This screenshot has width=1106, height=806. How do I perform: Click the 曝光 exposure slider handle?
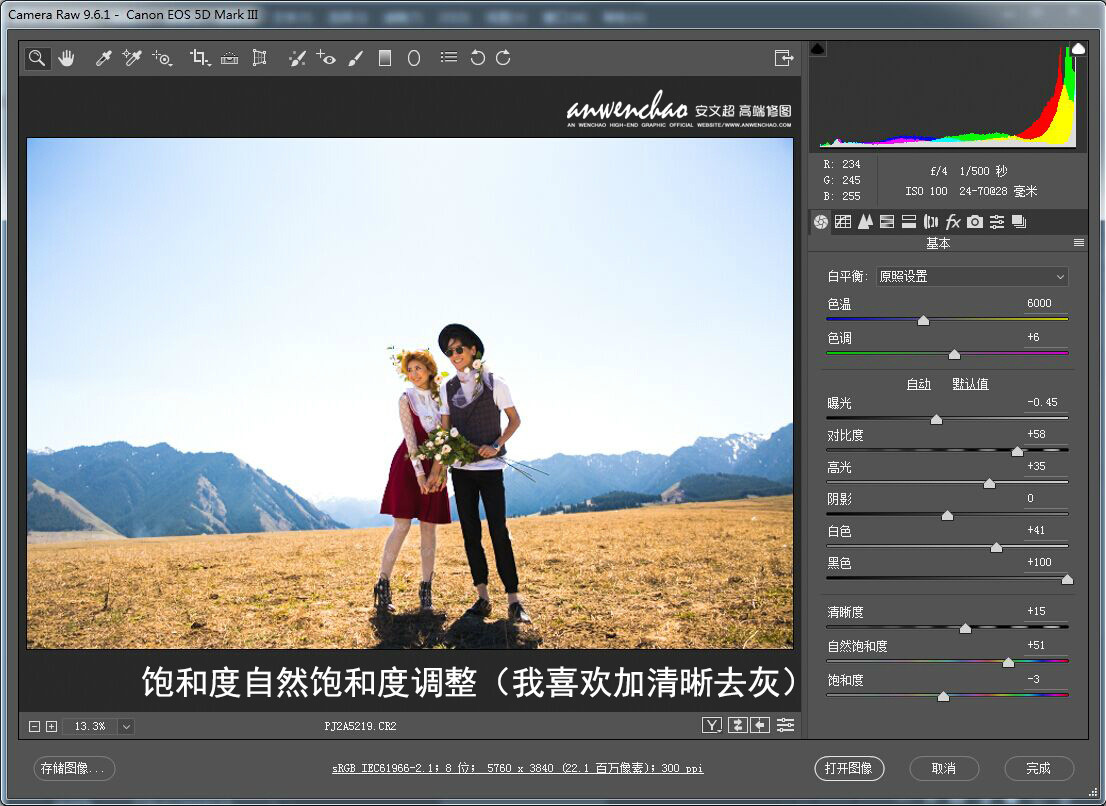click(x=936, y=420)
